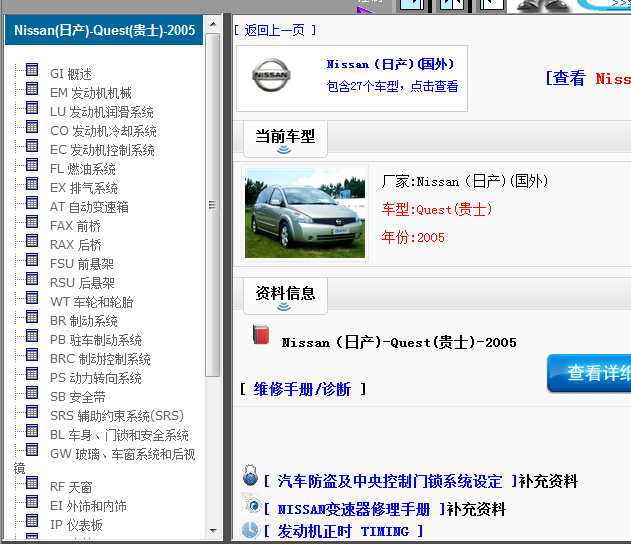Open the GI 概述 tree icon

pos(32,70)
